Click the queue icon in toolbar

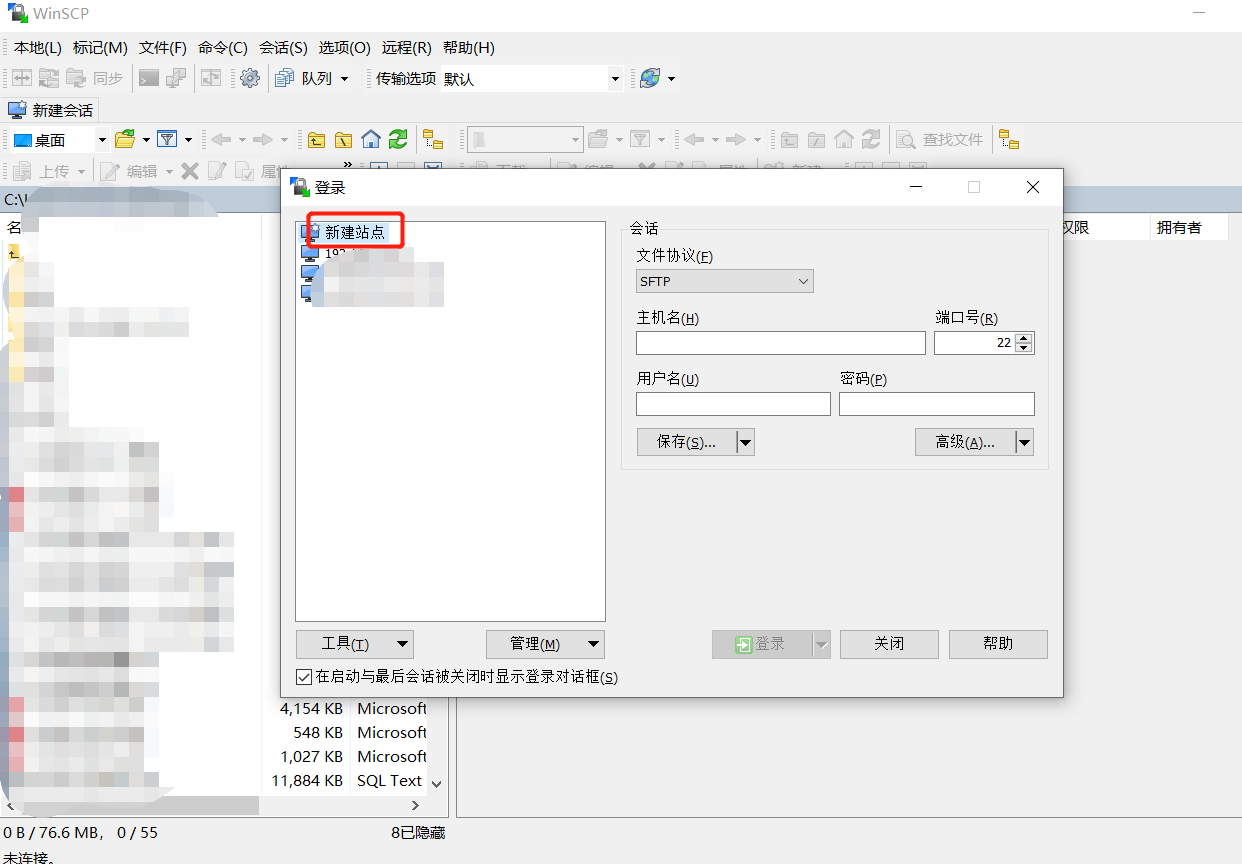coord(284,78)
